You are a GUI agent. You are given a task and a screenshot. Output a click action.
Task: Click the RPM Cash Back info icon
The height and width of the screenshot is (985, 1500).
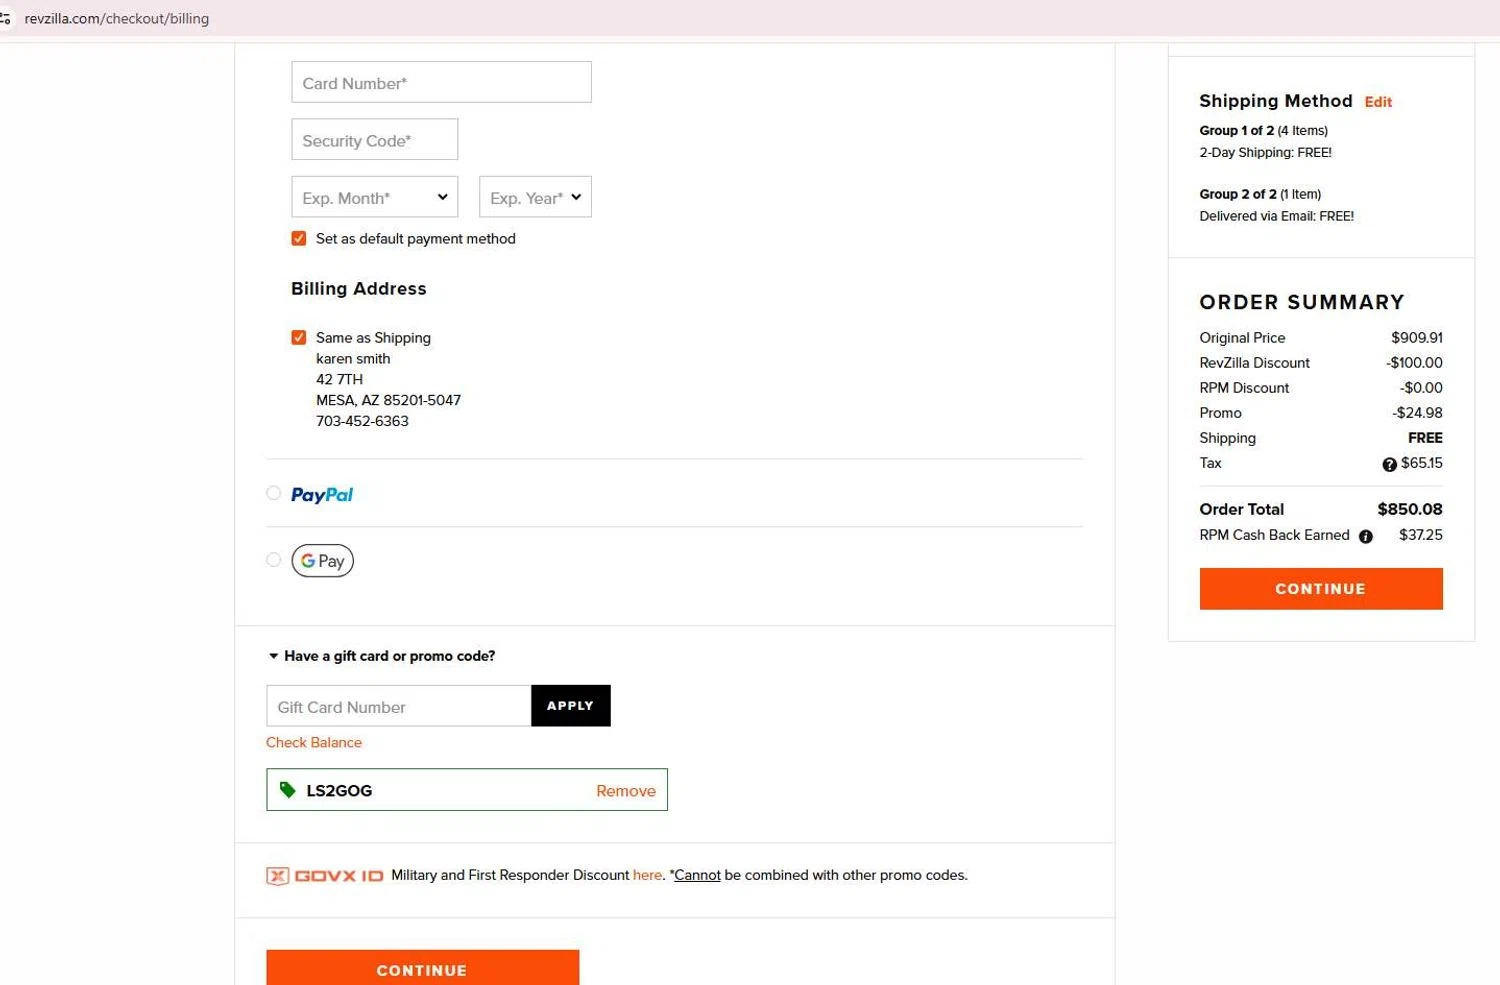[1366, 536]
